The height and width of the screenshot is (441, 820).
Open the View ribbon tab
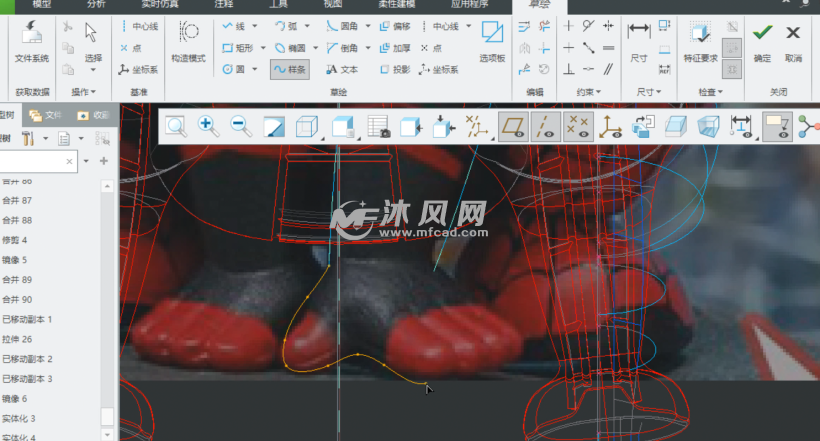(333, 4)
